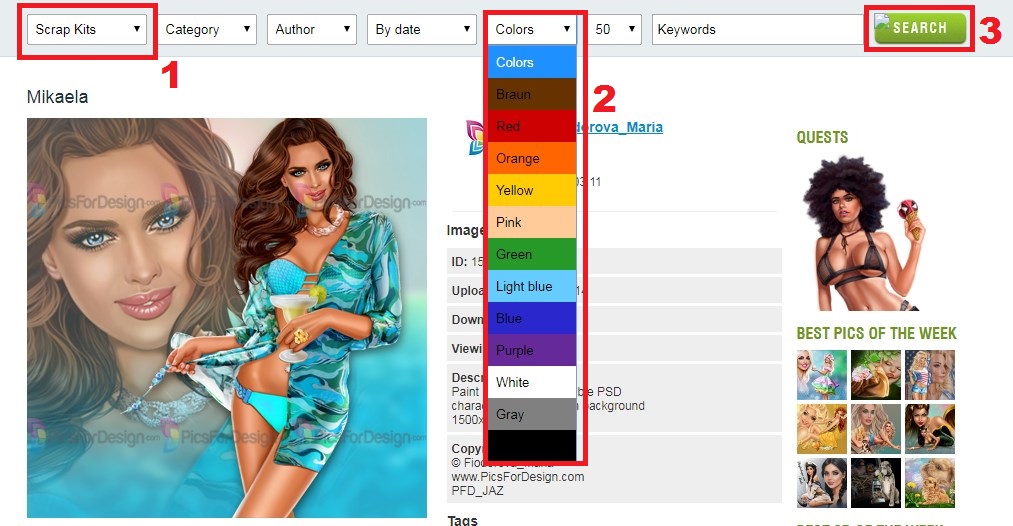Image resolution: width=1013 pixels, height=526 pixels.
Task: Open the Quests pin-up image
Action: 863,234
